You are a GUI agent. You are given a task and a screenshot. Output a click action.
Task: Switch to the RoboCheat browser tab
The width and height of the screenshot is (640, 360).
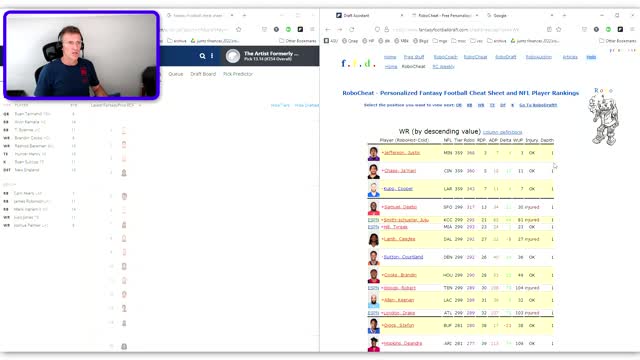(444, 16)
